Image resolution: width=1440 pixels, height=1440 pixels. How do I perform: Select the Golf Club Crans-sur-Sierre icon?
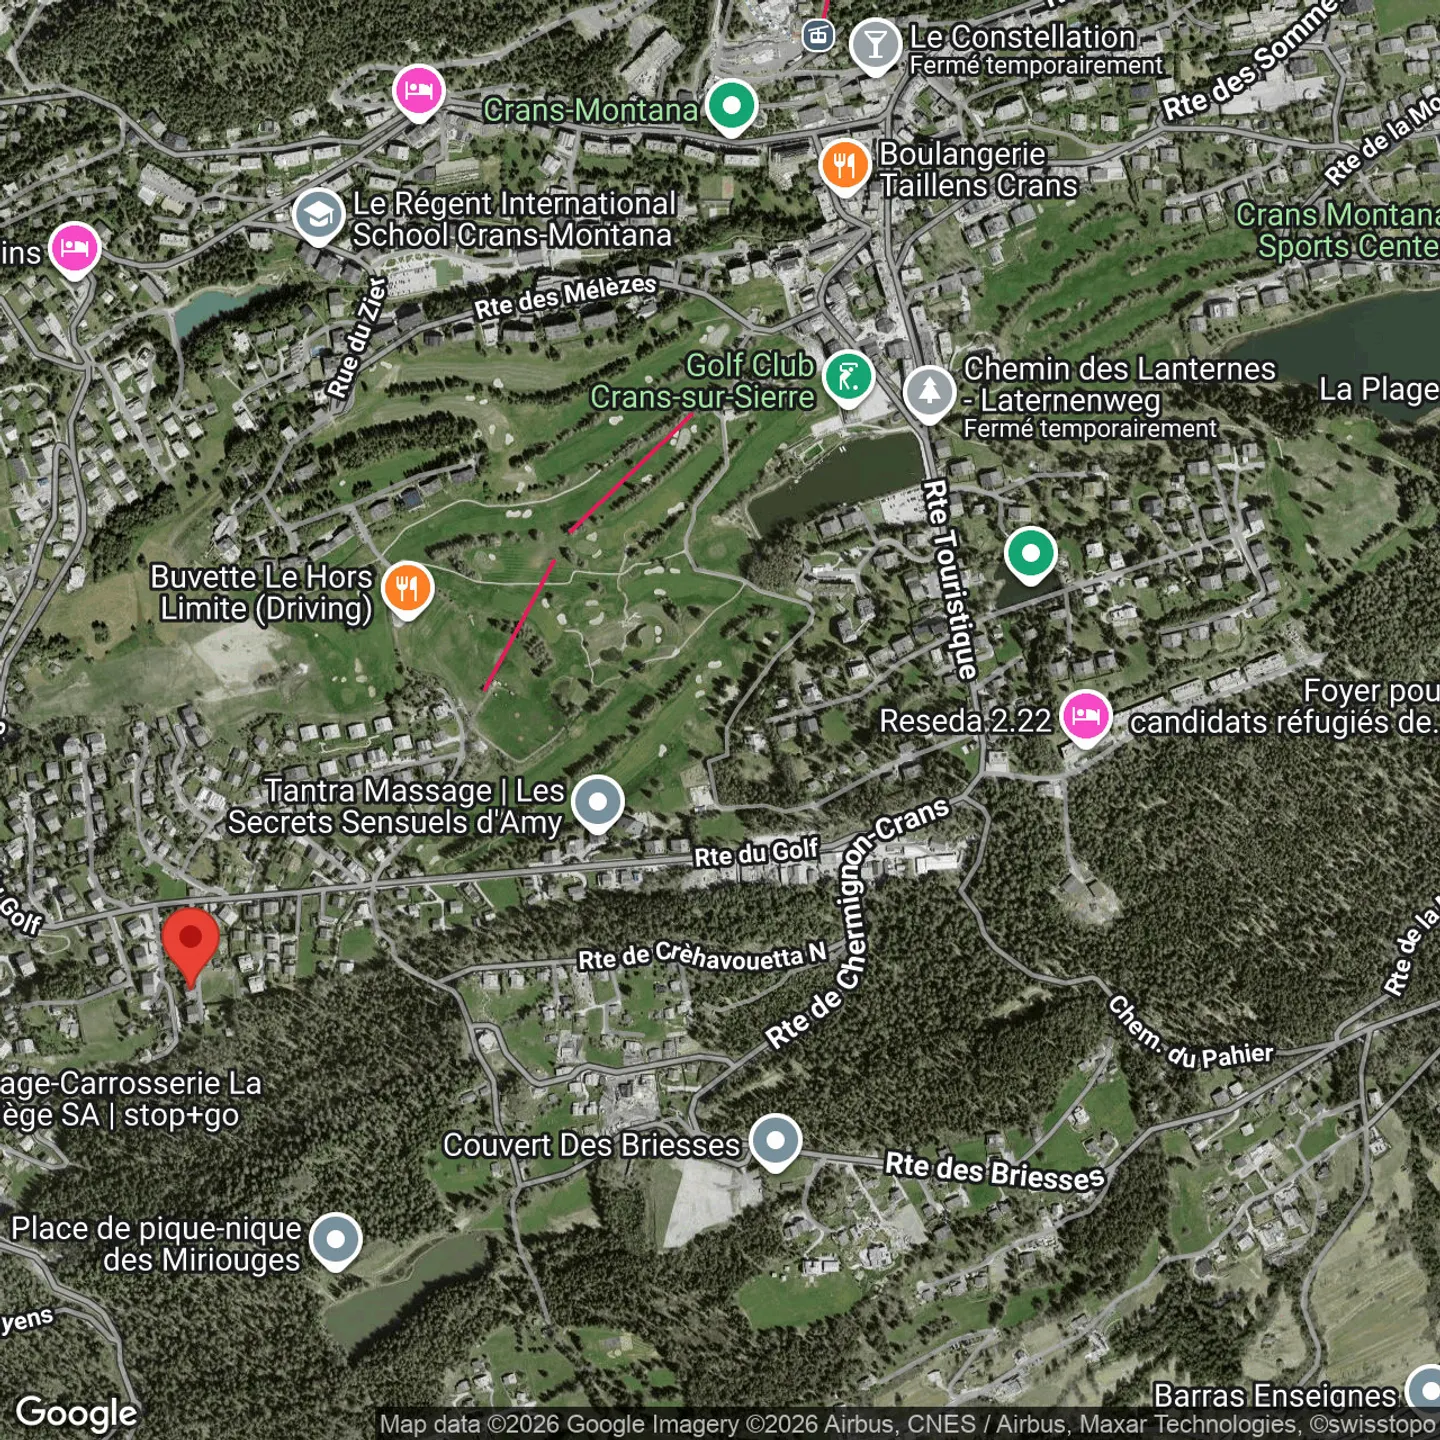849,379
